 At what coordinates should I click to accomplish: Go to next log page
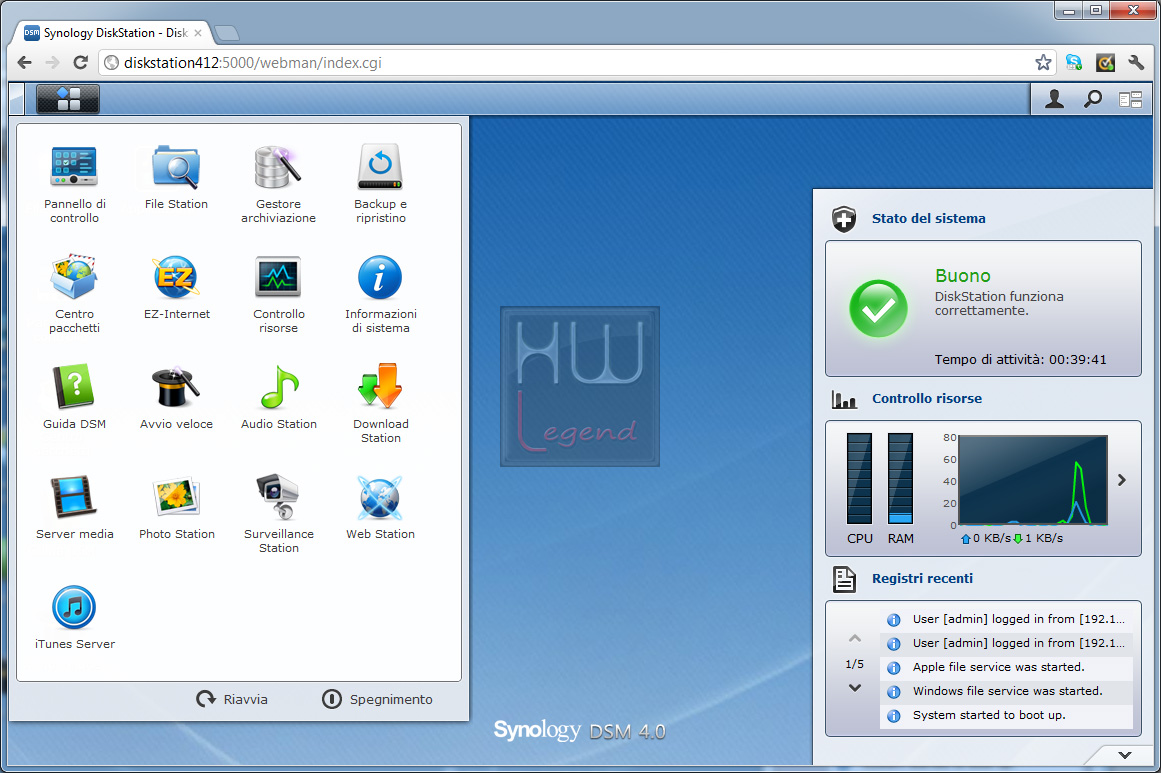pyautogui.click(x=854, y=688)
